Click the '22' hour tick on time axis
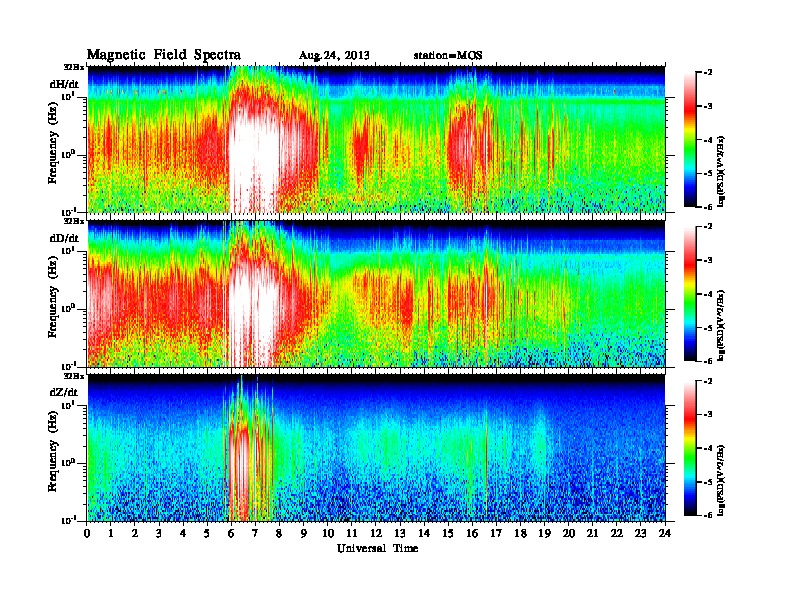 click(617, 533)
